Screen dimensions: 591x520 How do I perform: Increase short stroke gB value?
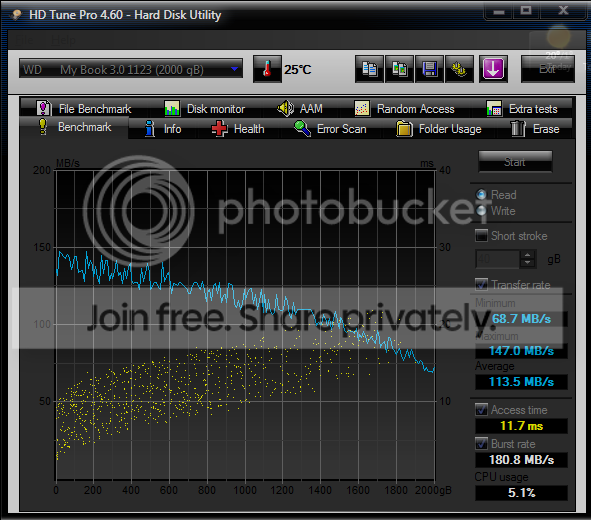(x=527, y=254)
